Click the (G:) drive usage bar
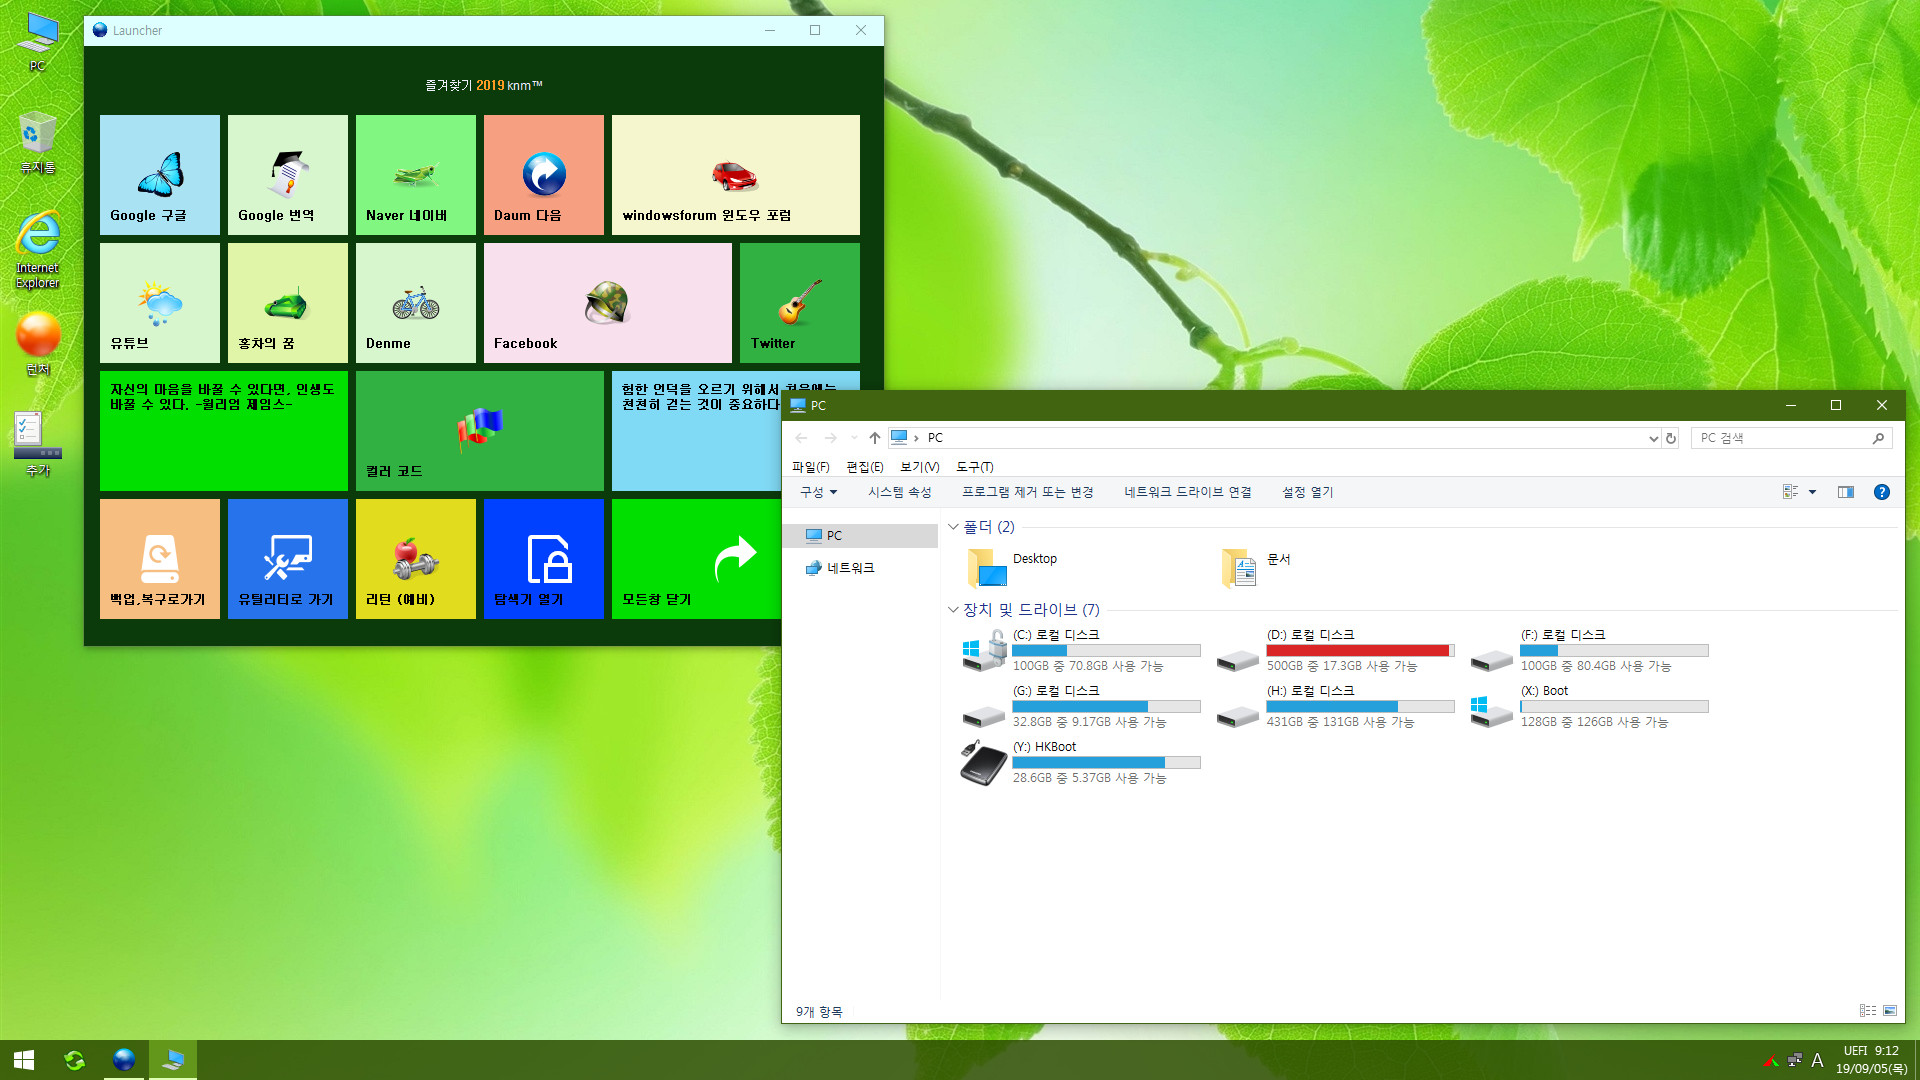Image resolution: width=1920 pixels, height=1080 pixels. click(1106, 706)
